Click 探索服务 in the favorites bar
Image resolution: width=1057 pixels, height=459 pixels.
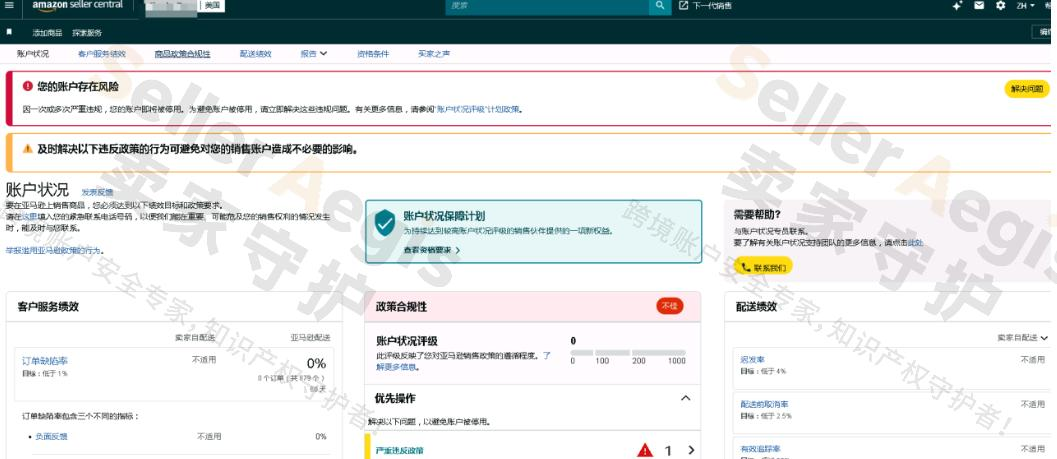87,32
